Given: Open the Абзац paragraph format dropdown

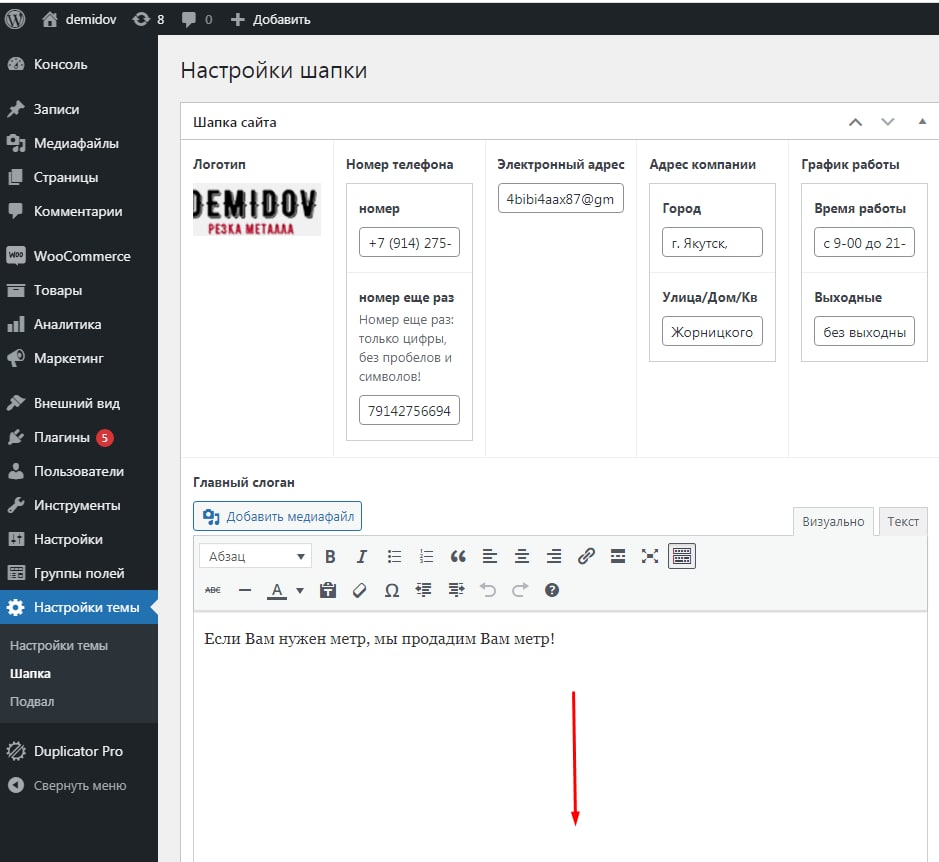Looking at the screenshot, I should 256,556.
